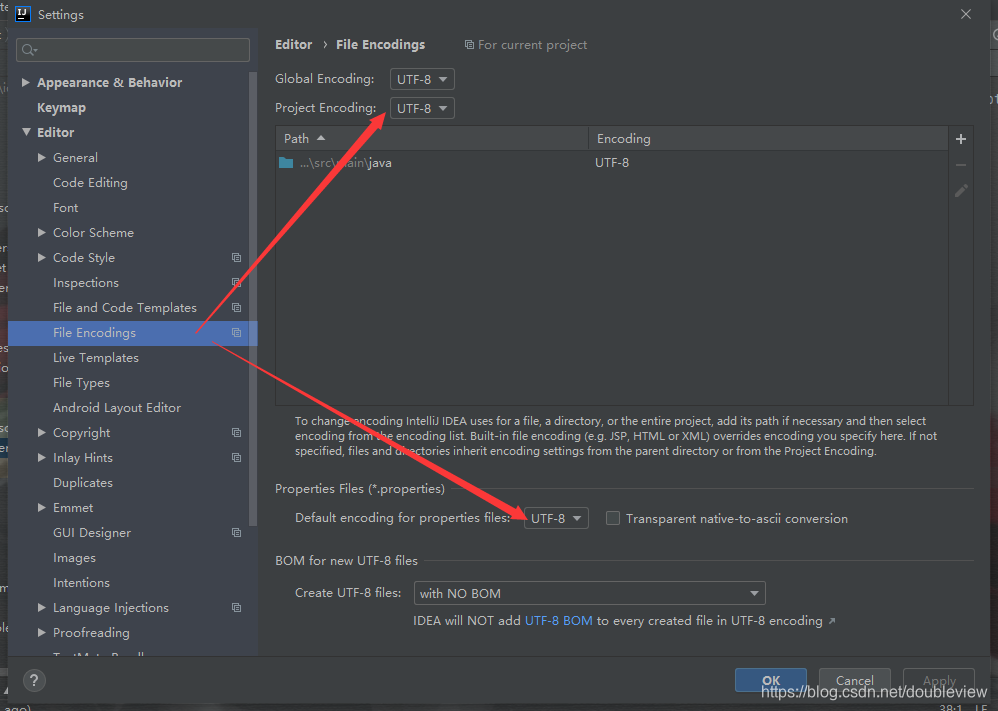Click Editor in the breadcrumb
This screenshot has width=998, height=711.
(293, 45)
